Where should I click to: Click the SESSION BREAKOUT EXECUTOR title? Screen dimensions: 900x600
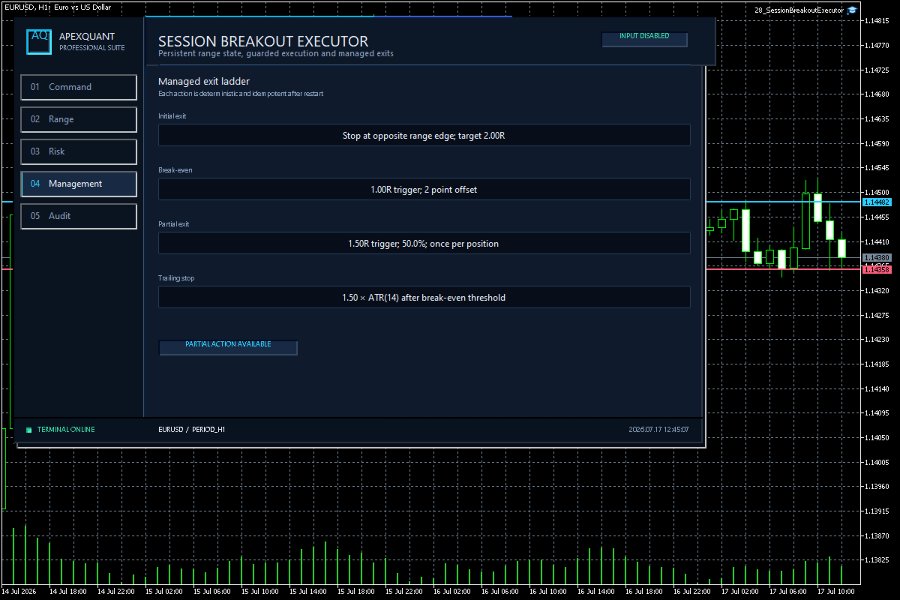pos(263,41)
